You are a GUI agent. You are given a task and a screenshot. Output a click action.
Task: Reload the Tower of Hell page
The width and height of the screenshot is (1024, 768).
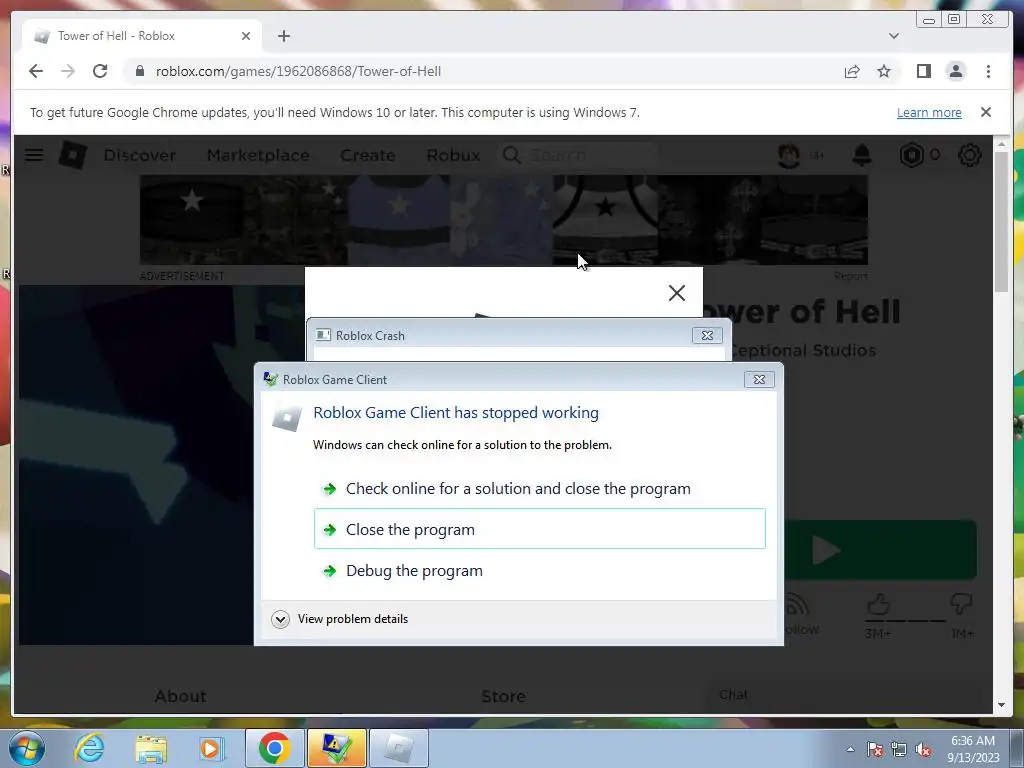click(x=100, y=71)
